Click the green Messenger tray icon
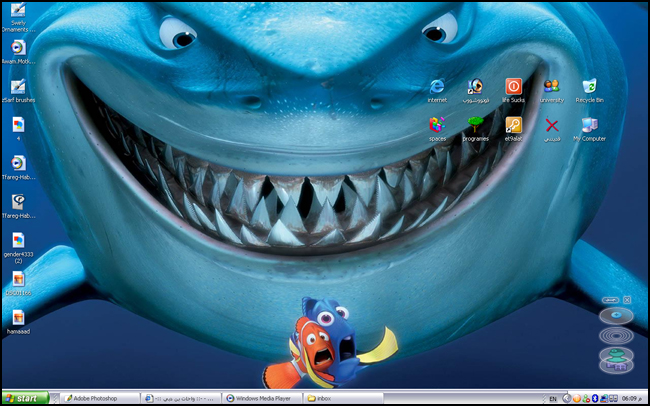 [x=586, y=399]
